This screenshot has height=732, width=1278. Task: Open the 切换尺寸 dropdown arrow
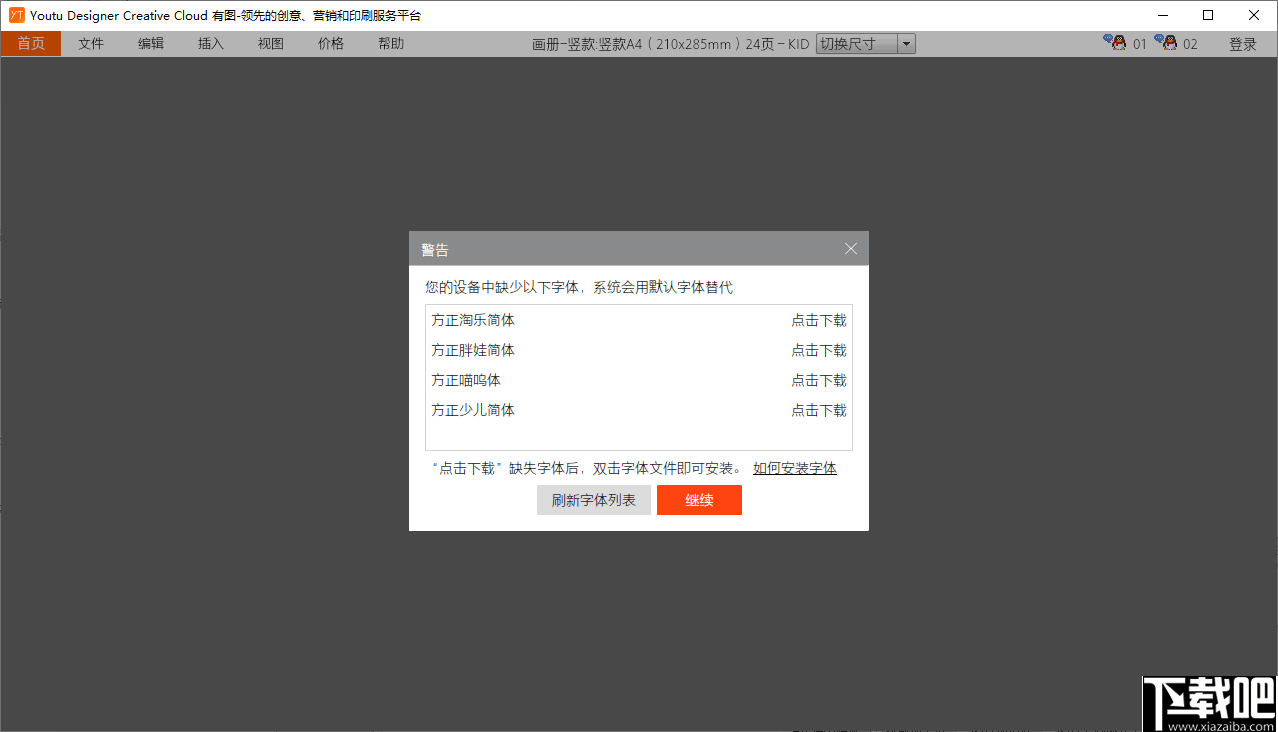[906, 43]
